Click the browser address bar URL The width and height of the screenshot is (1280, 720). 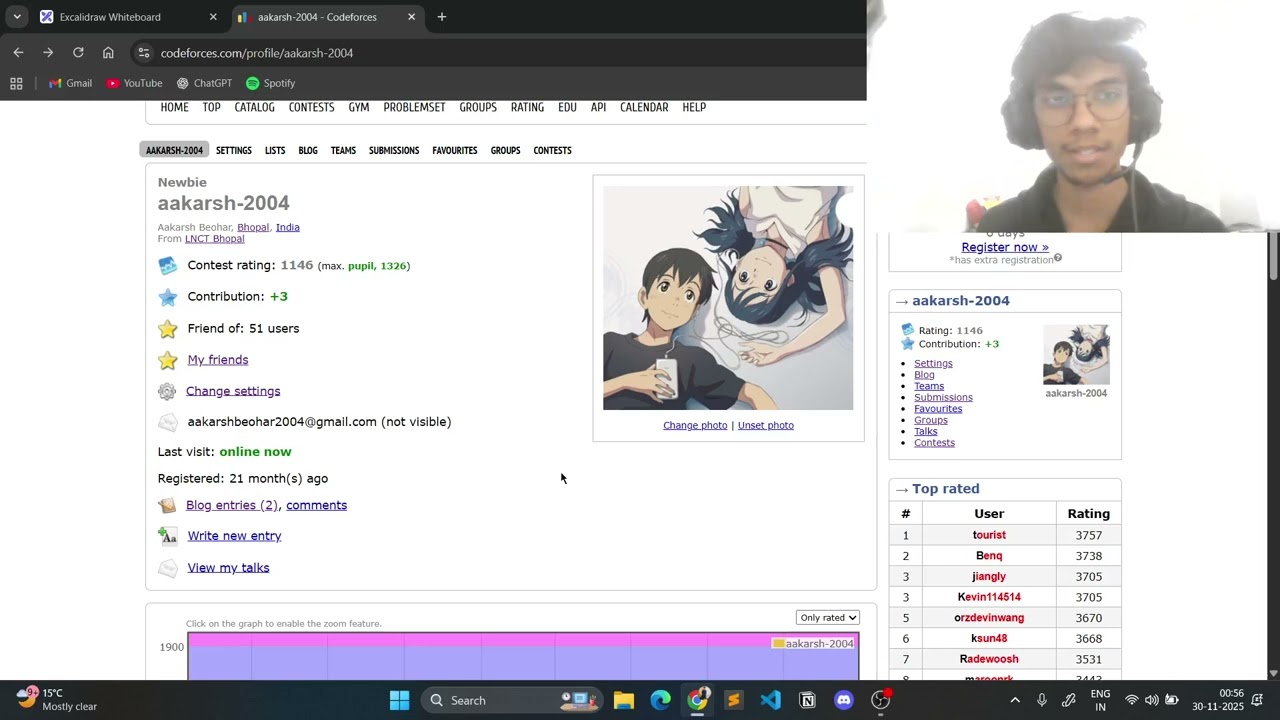[257, 53]
